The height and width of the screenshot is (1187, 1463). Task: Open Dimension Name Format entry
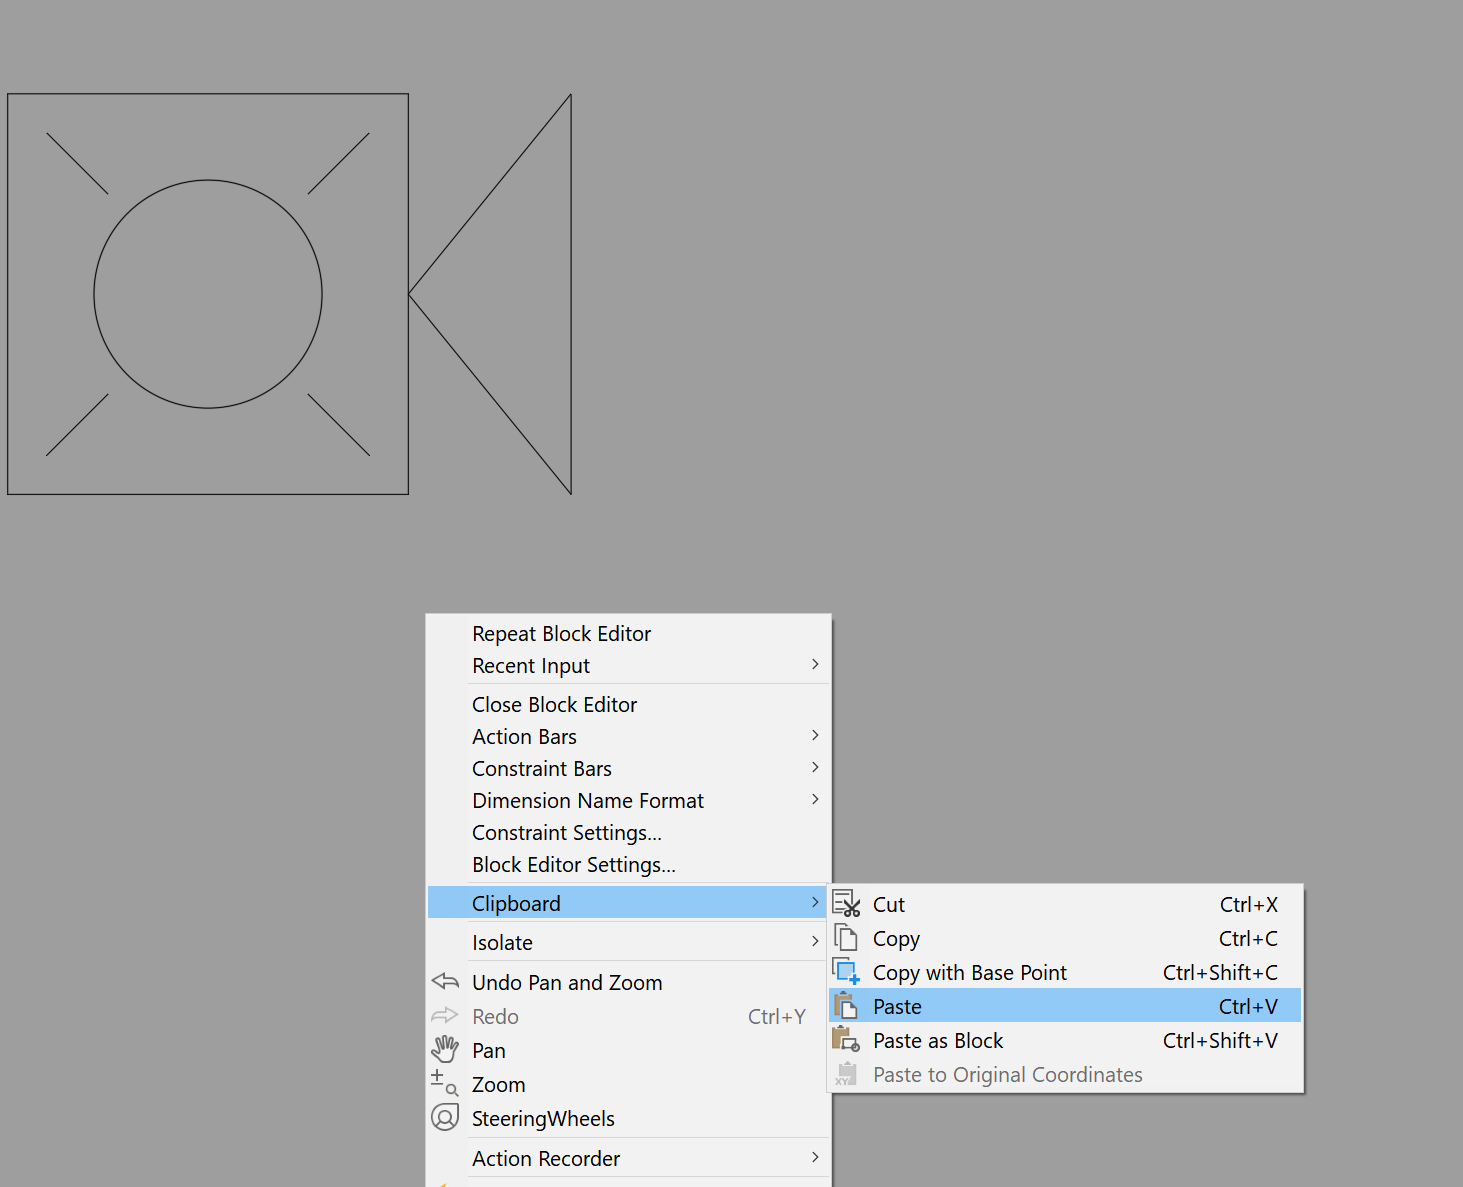628,801
